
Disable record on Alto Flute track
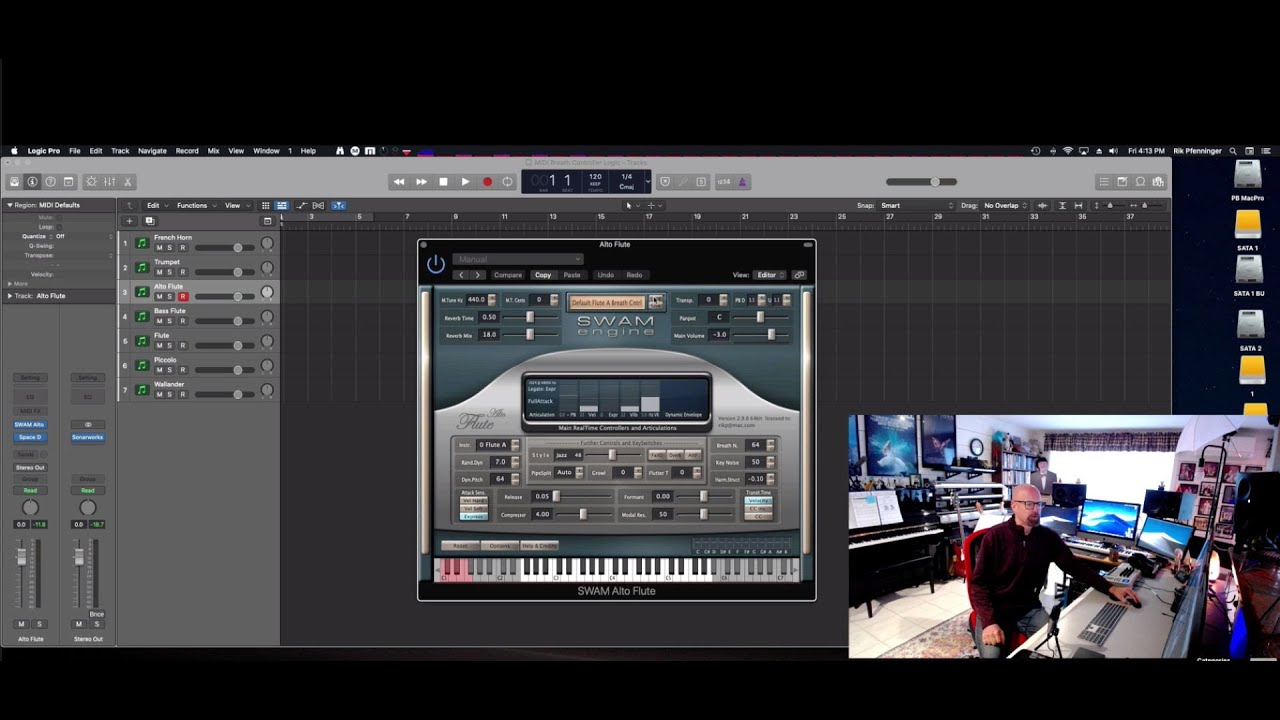point(182,297)
